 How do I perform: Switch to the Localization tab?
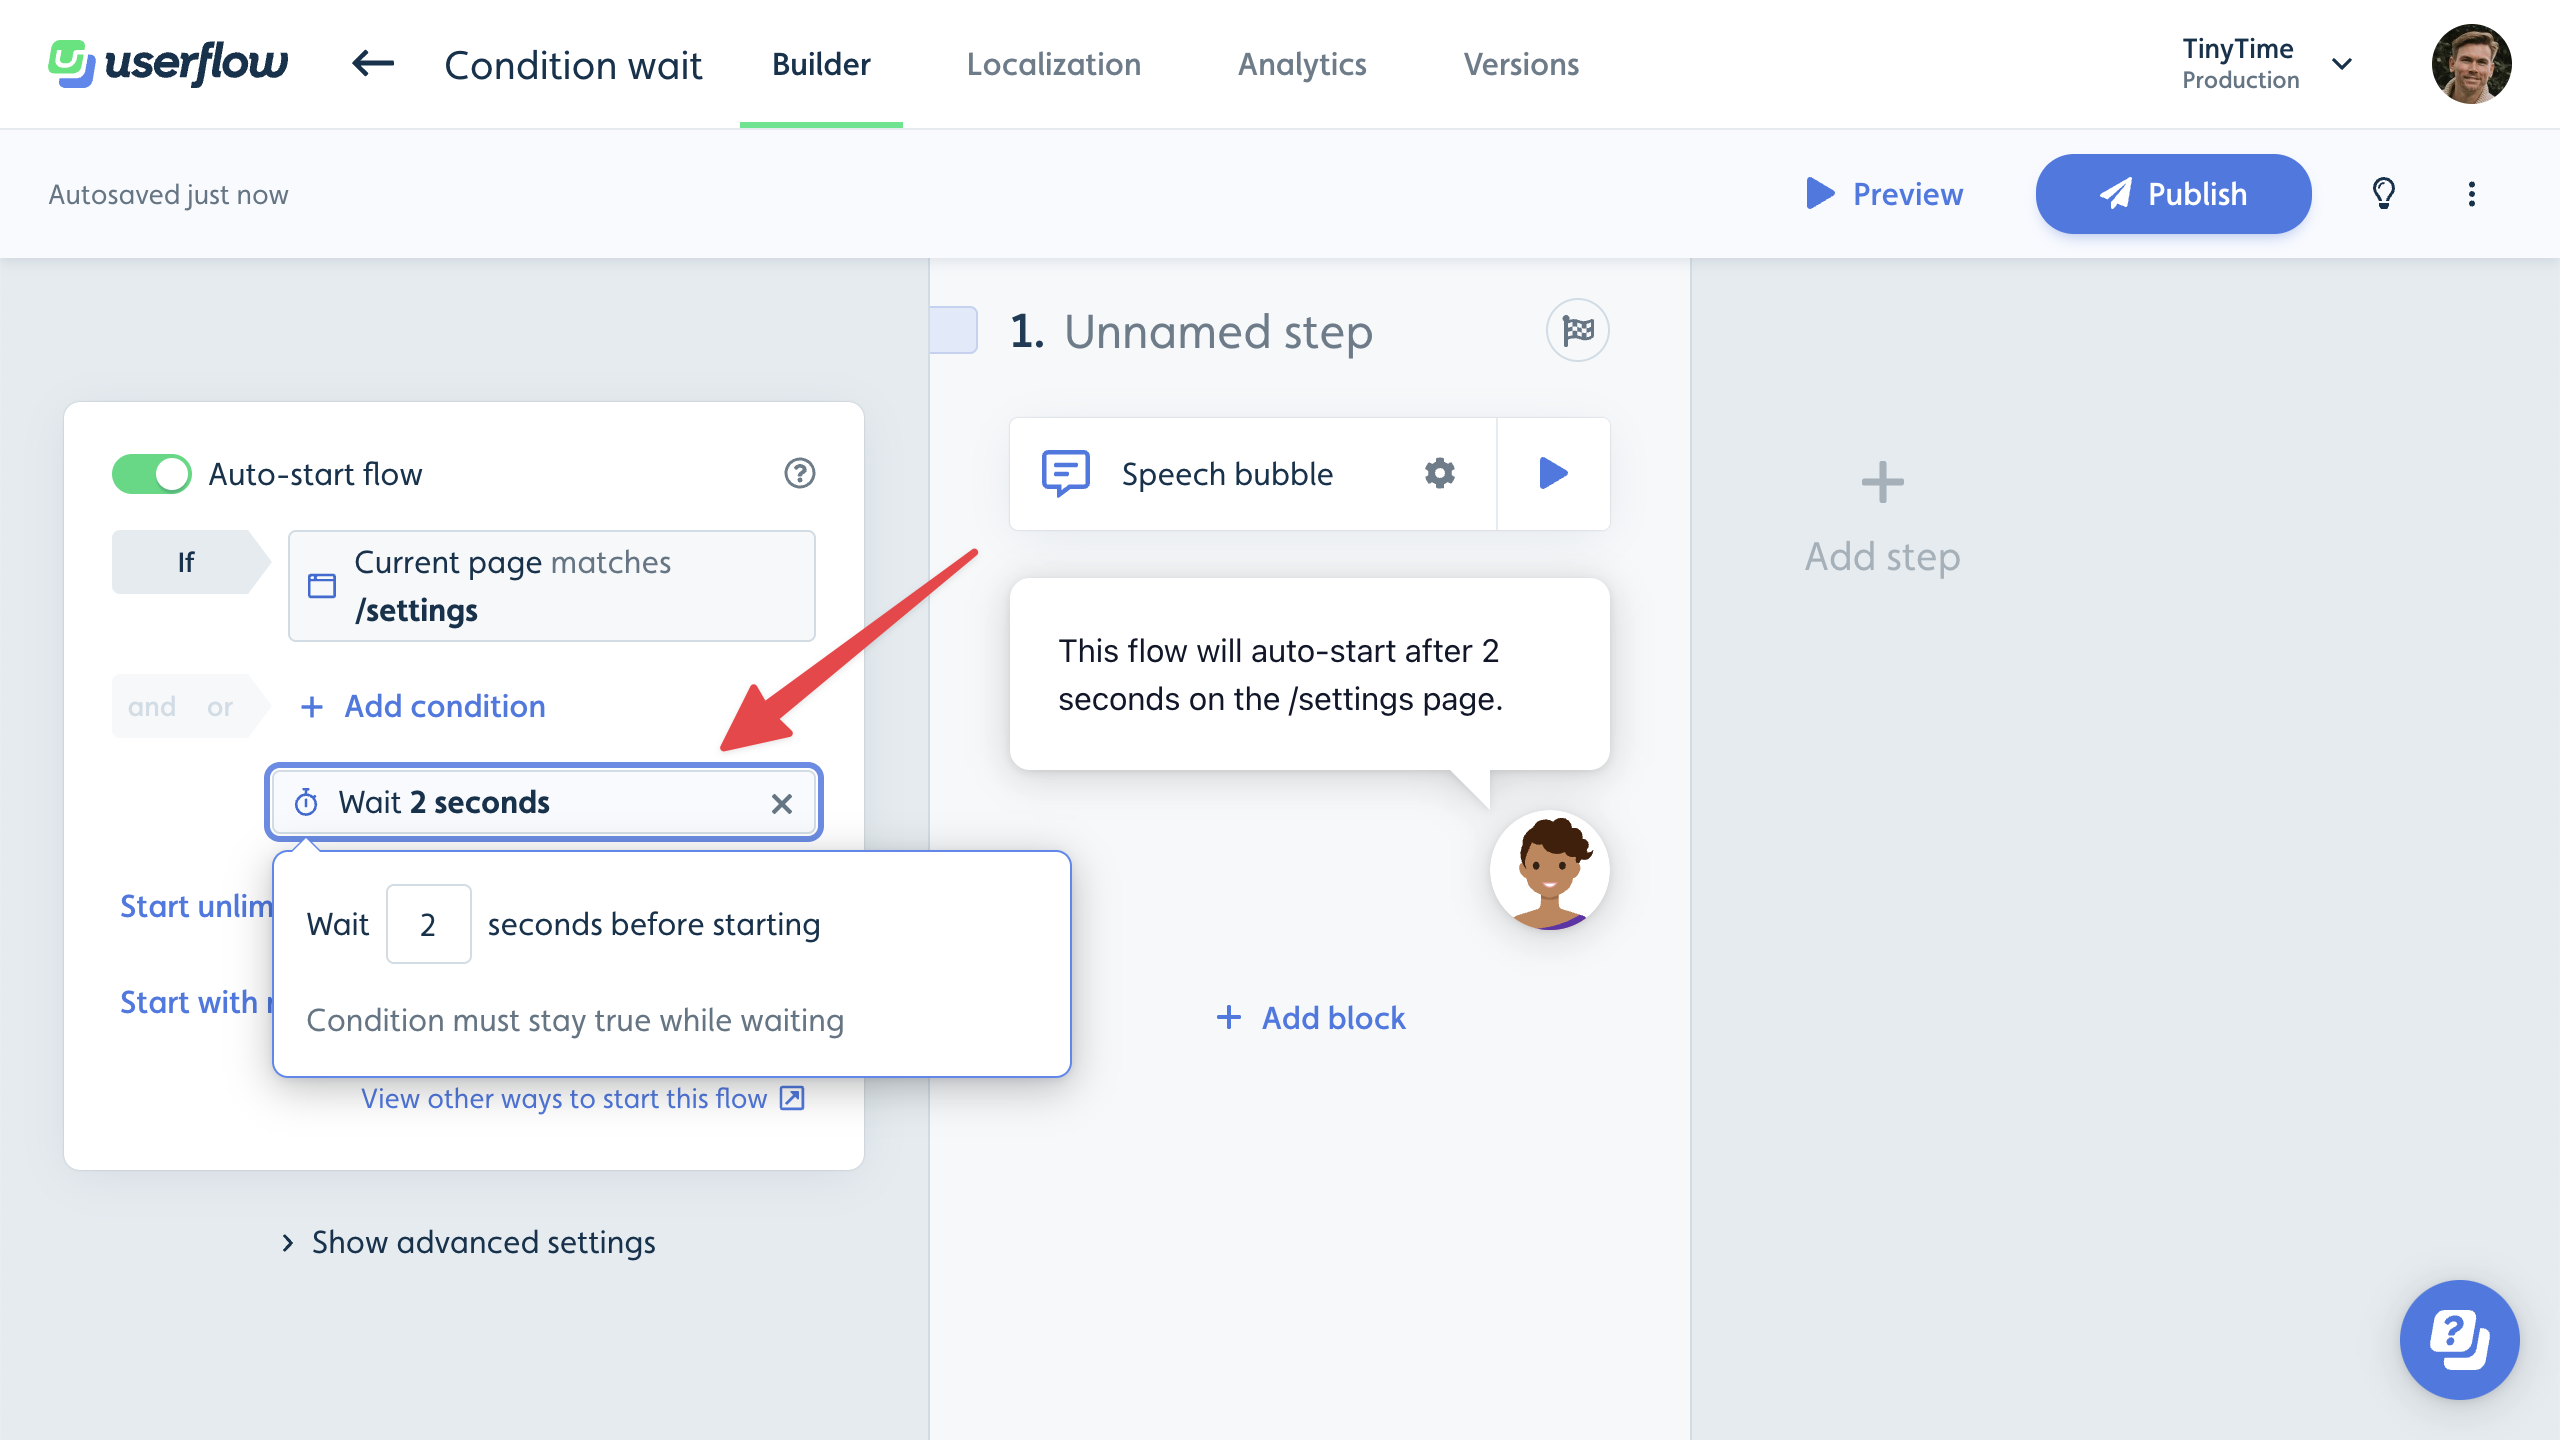[x=1054, y=64]
